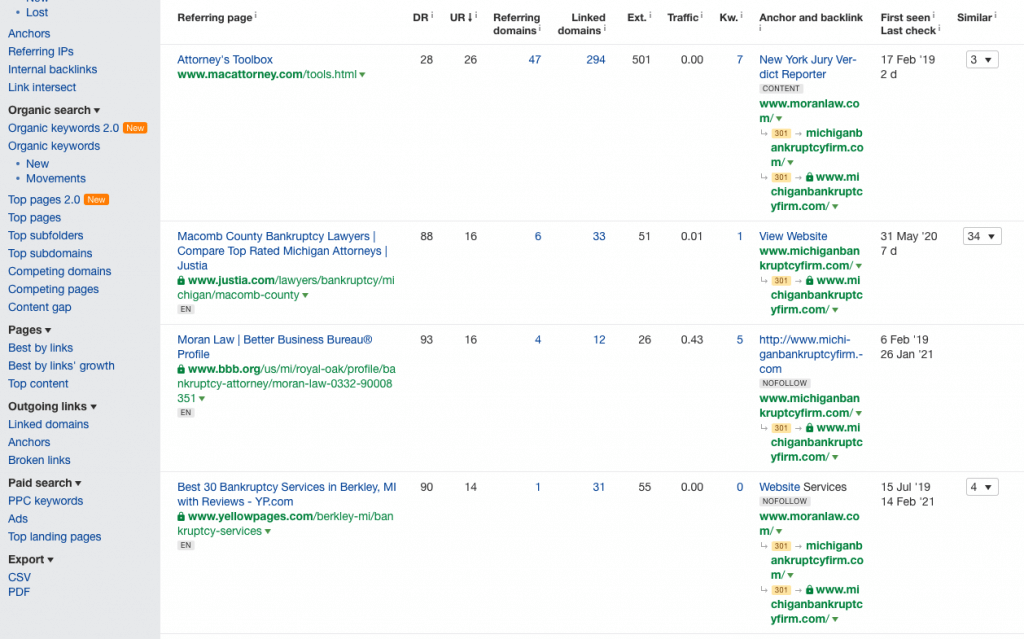Click the View Website anchor text
This screenshot has height=639, width=1024.
[x=793, y=236]
